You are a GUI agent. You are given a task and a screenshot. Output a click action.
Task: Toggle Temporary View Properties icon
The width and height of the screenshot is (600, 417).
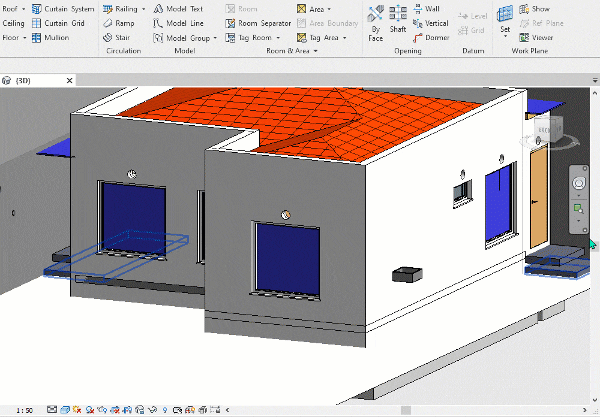coord(177,410)
